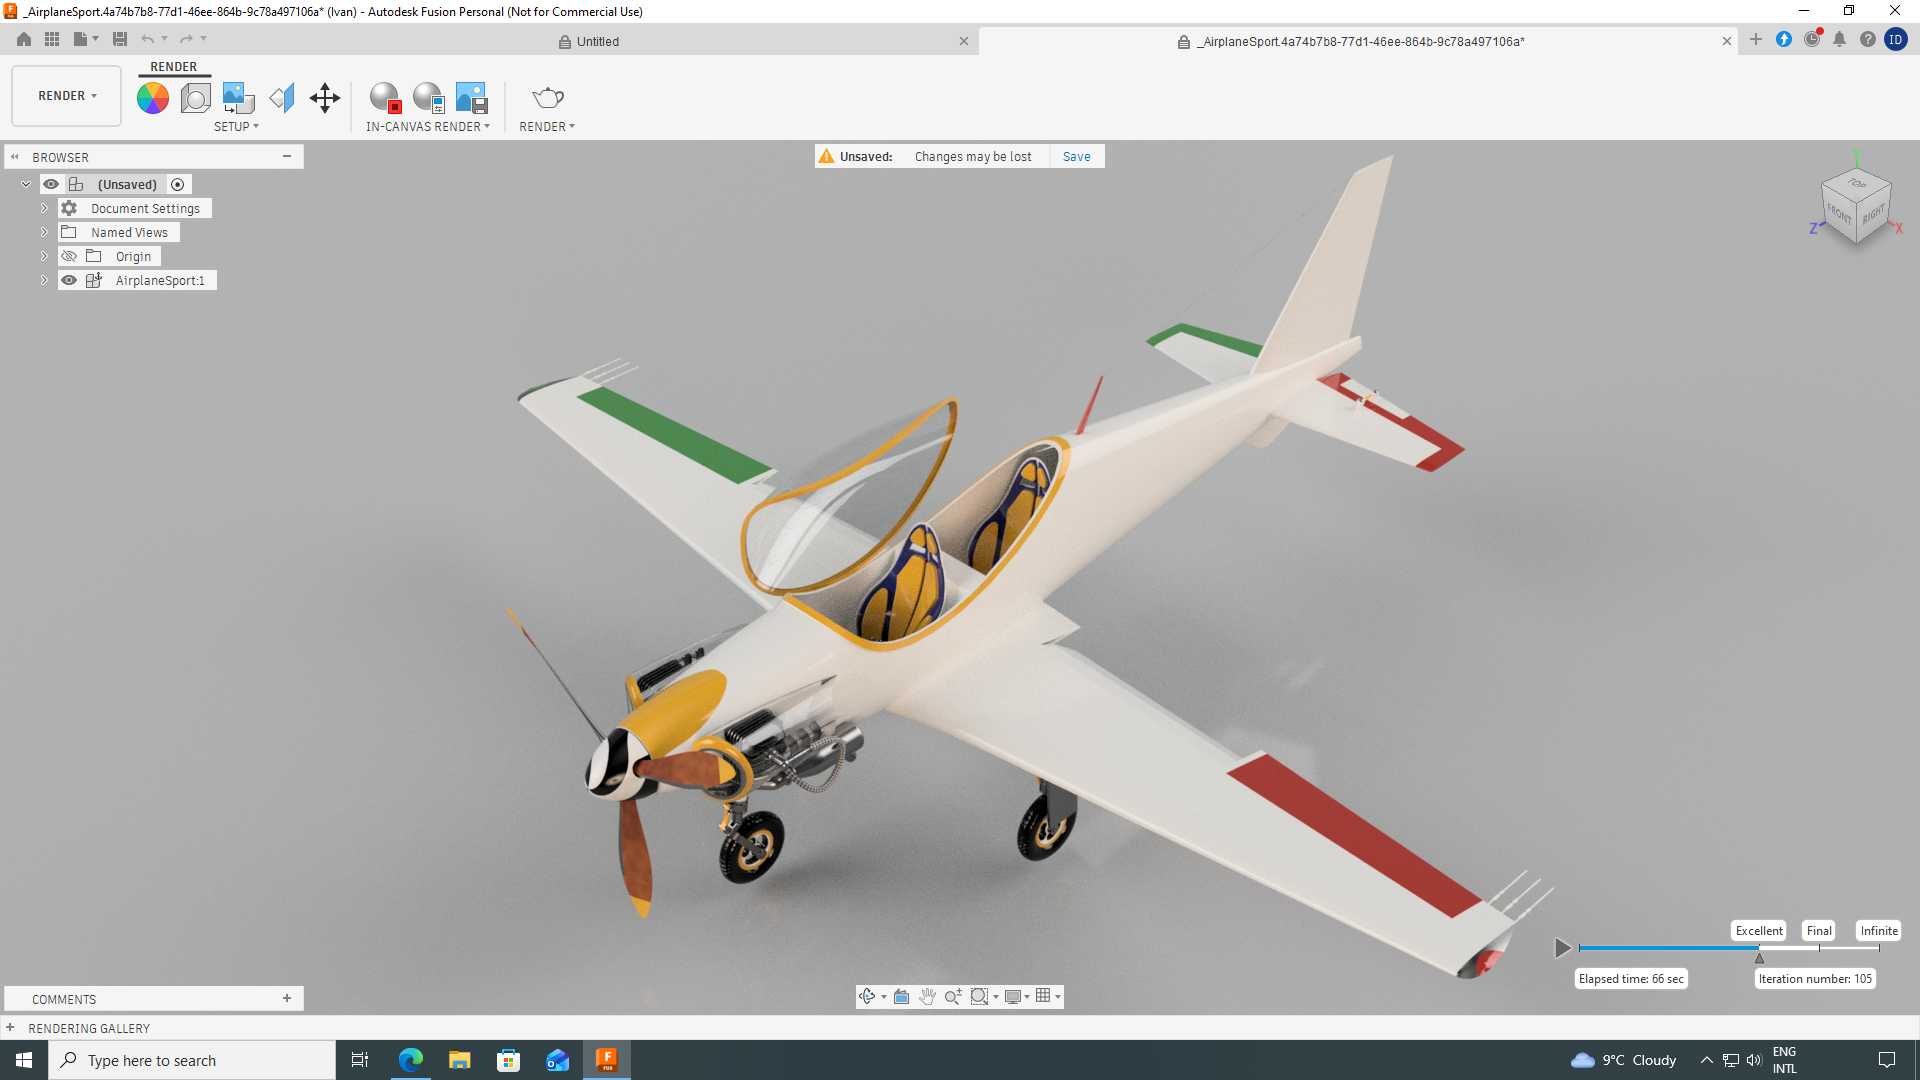Viewport: 1920px width, 1080px height.
Task: Show the Origin folder visibility
Action: [x=69, y=257]
